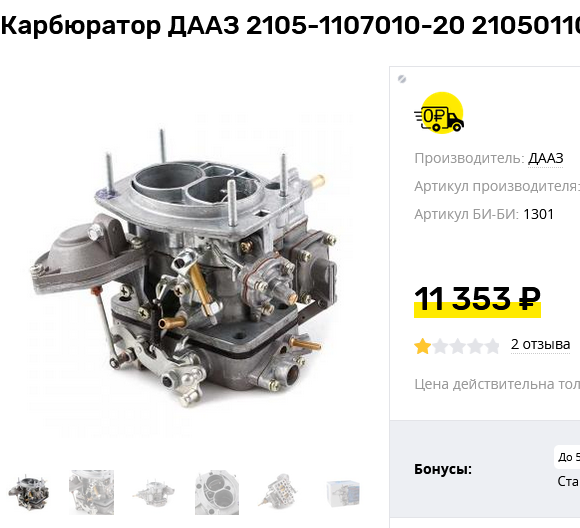Click the small gray striped circle icon
The image size is (580, 528).
402,79
